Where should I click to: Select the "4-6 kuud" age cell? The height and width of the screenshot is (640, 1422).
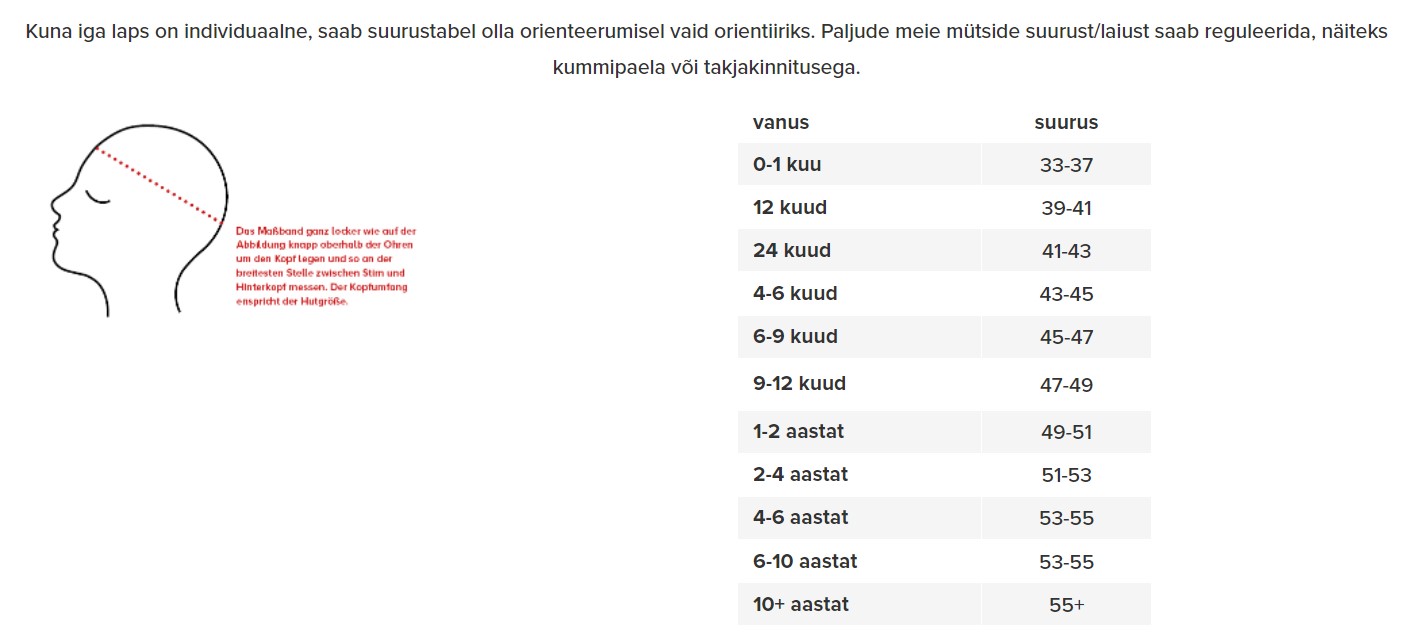tap(795, 294)
